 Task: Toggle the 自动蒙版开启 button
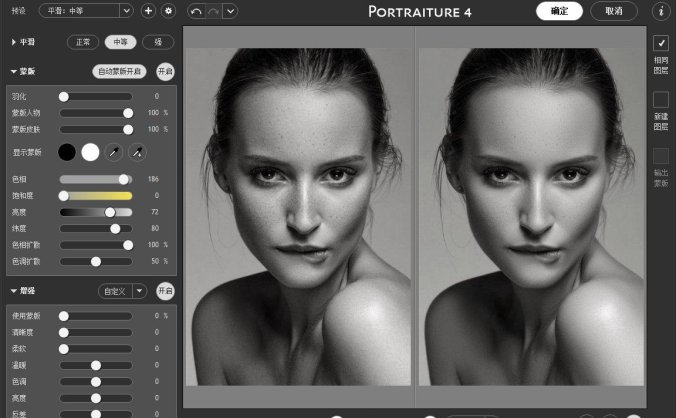point(119,72)
